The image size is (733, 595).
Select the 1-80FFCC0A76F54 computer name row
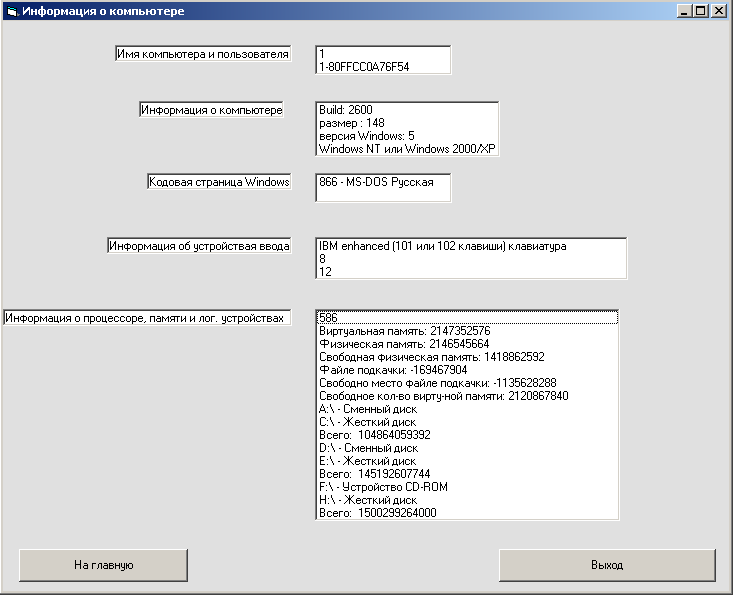pos(383,67)
